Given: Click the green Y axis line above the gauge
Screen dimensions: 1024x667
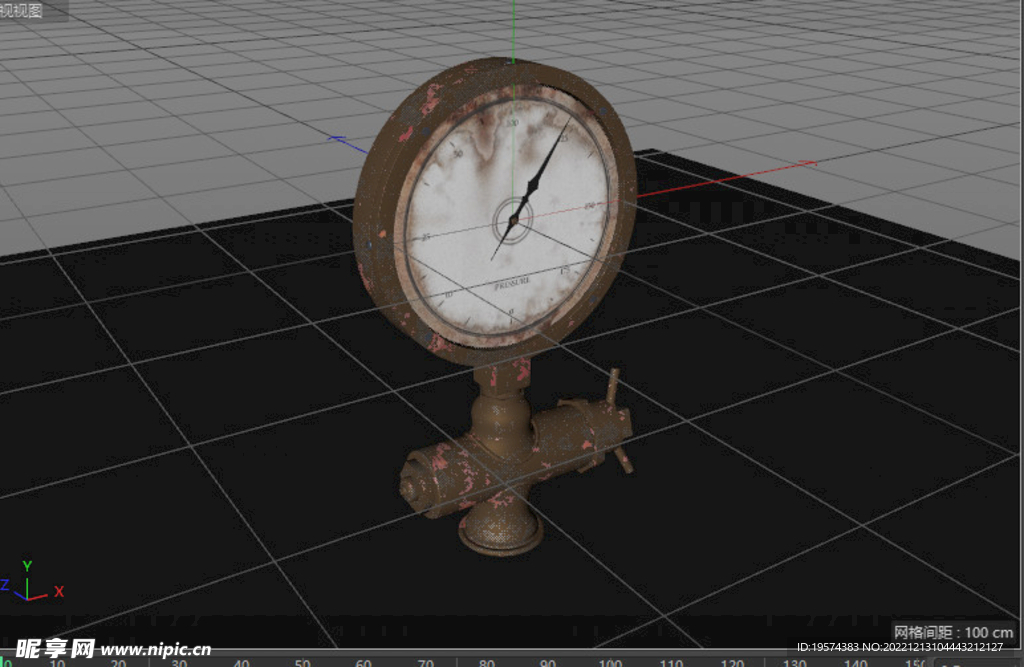Looking at the screenshot, I should click(x=512, y=30).
